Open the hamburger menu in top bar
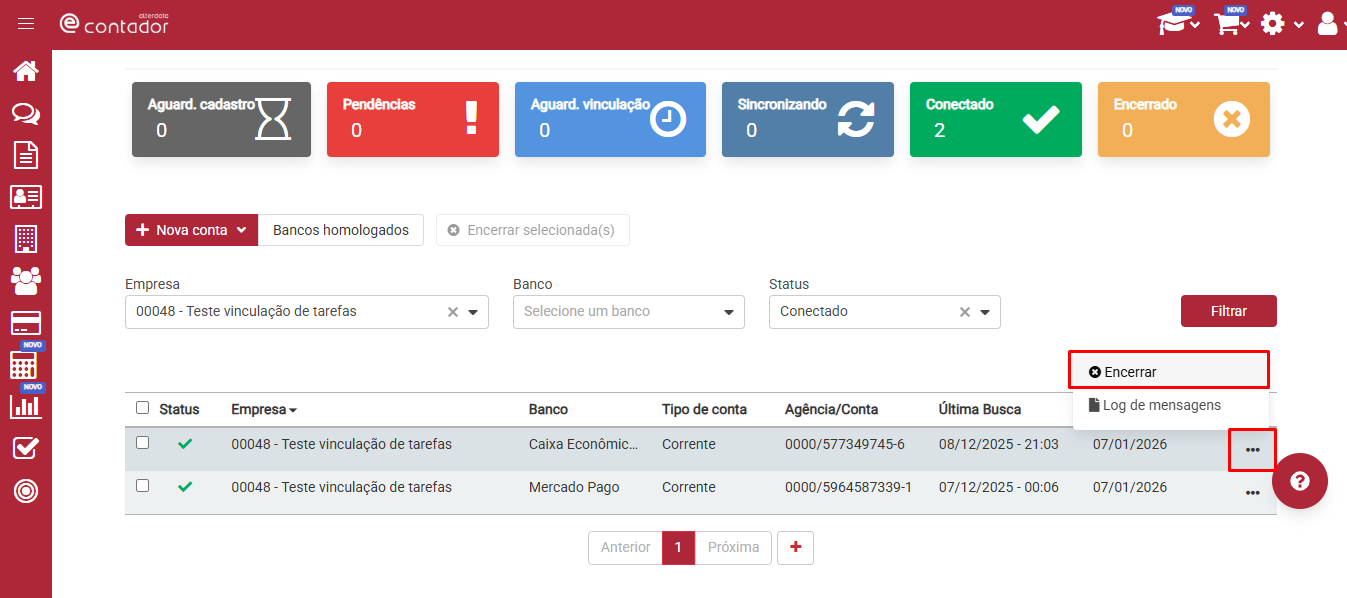Image resolution: width=1347 pixels, height=598 pixels. [x=26, y=24]
